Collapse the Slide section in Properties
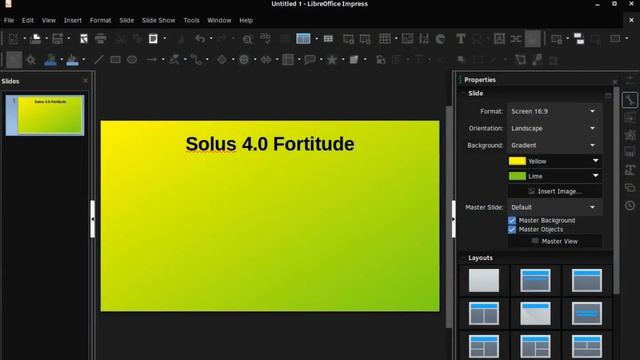This screenshot has width=640, height=360. (x=464, y=93)
